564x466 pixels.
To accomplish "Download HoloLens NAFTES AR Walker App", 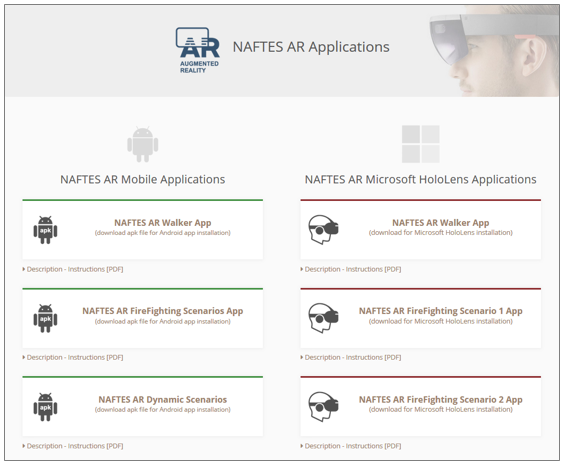I will 441,223.
